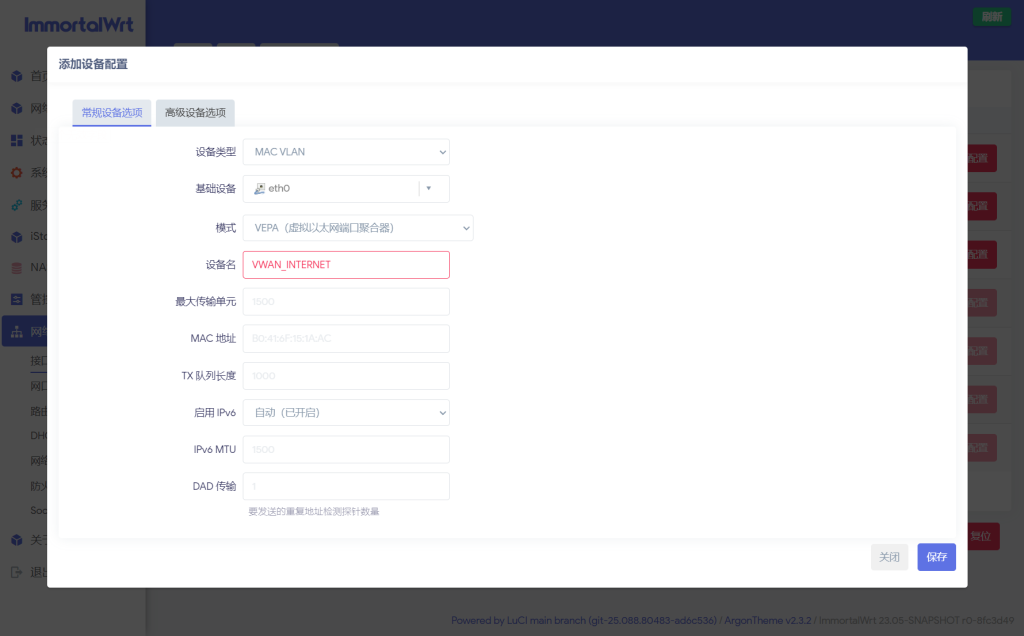Expand the 基础设备 eth0 dropdown arrow
1024x636 pixels.
[x=429, y=188]
